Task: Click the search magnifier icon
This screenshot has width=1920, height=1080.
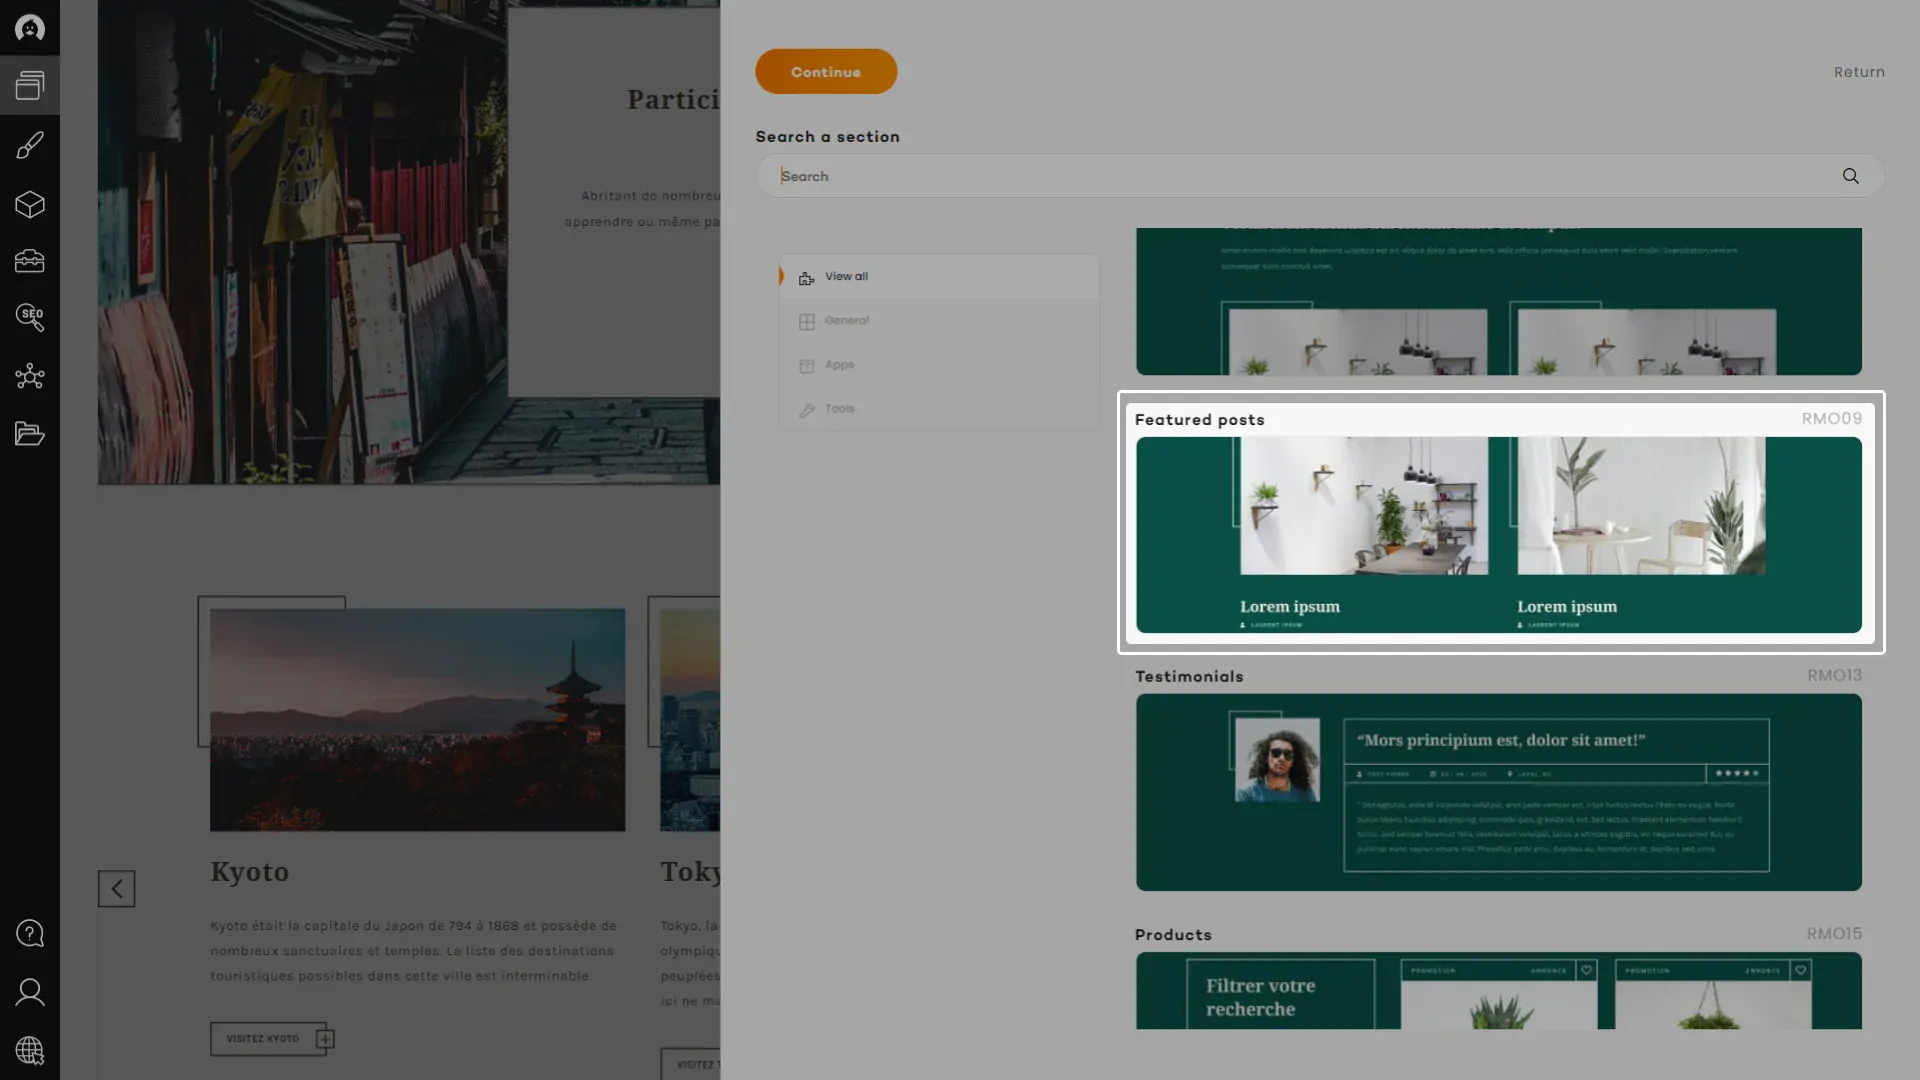Action: pos(1850,176)
